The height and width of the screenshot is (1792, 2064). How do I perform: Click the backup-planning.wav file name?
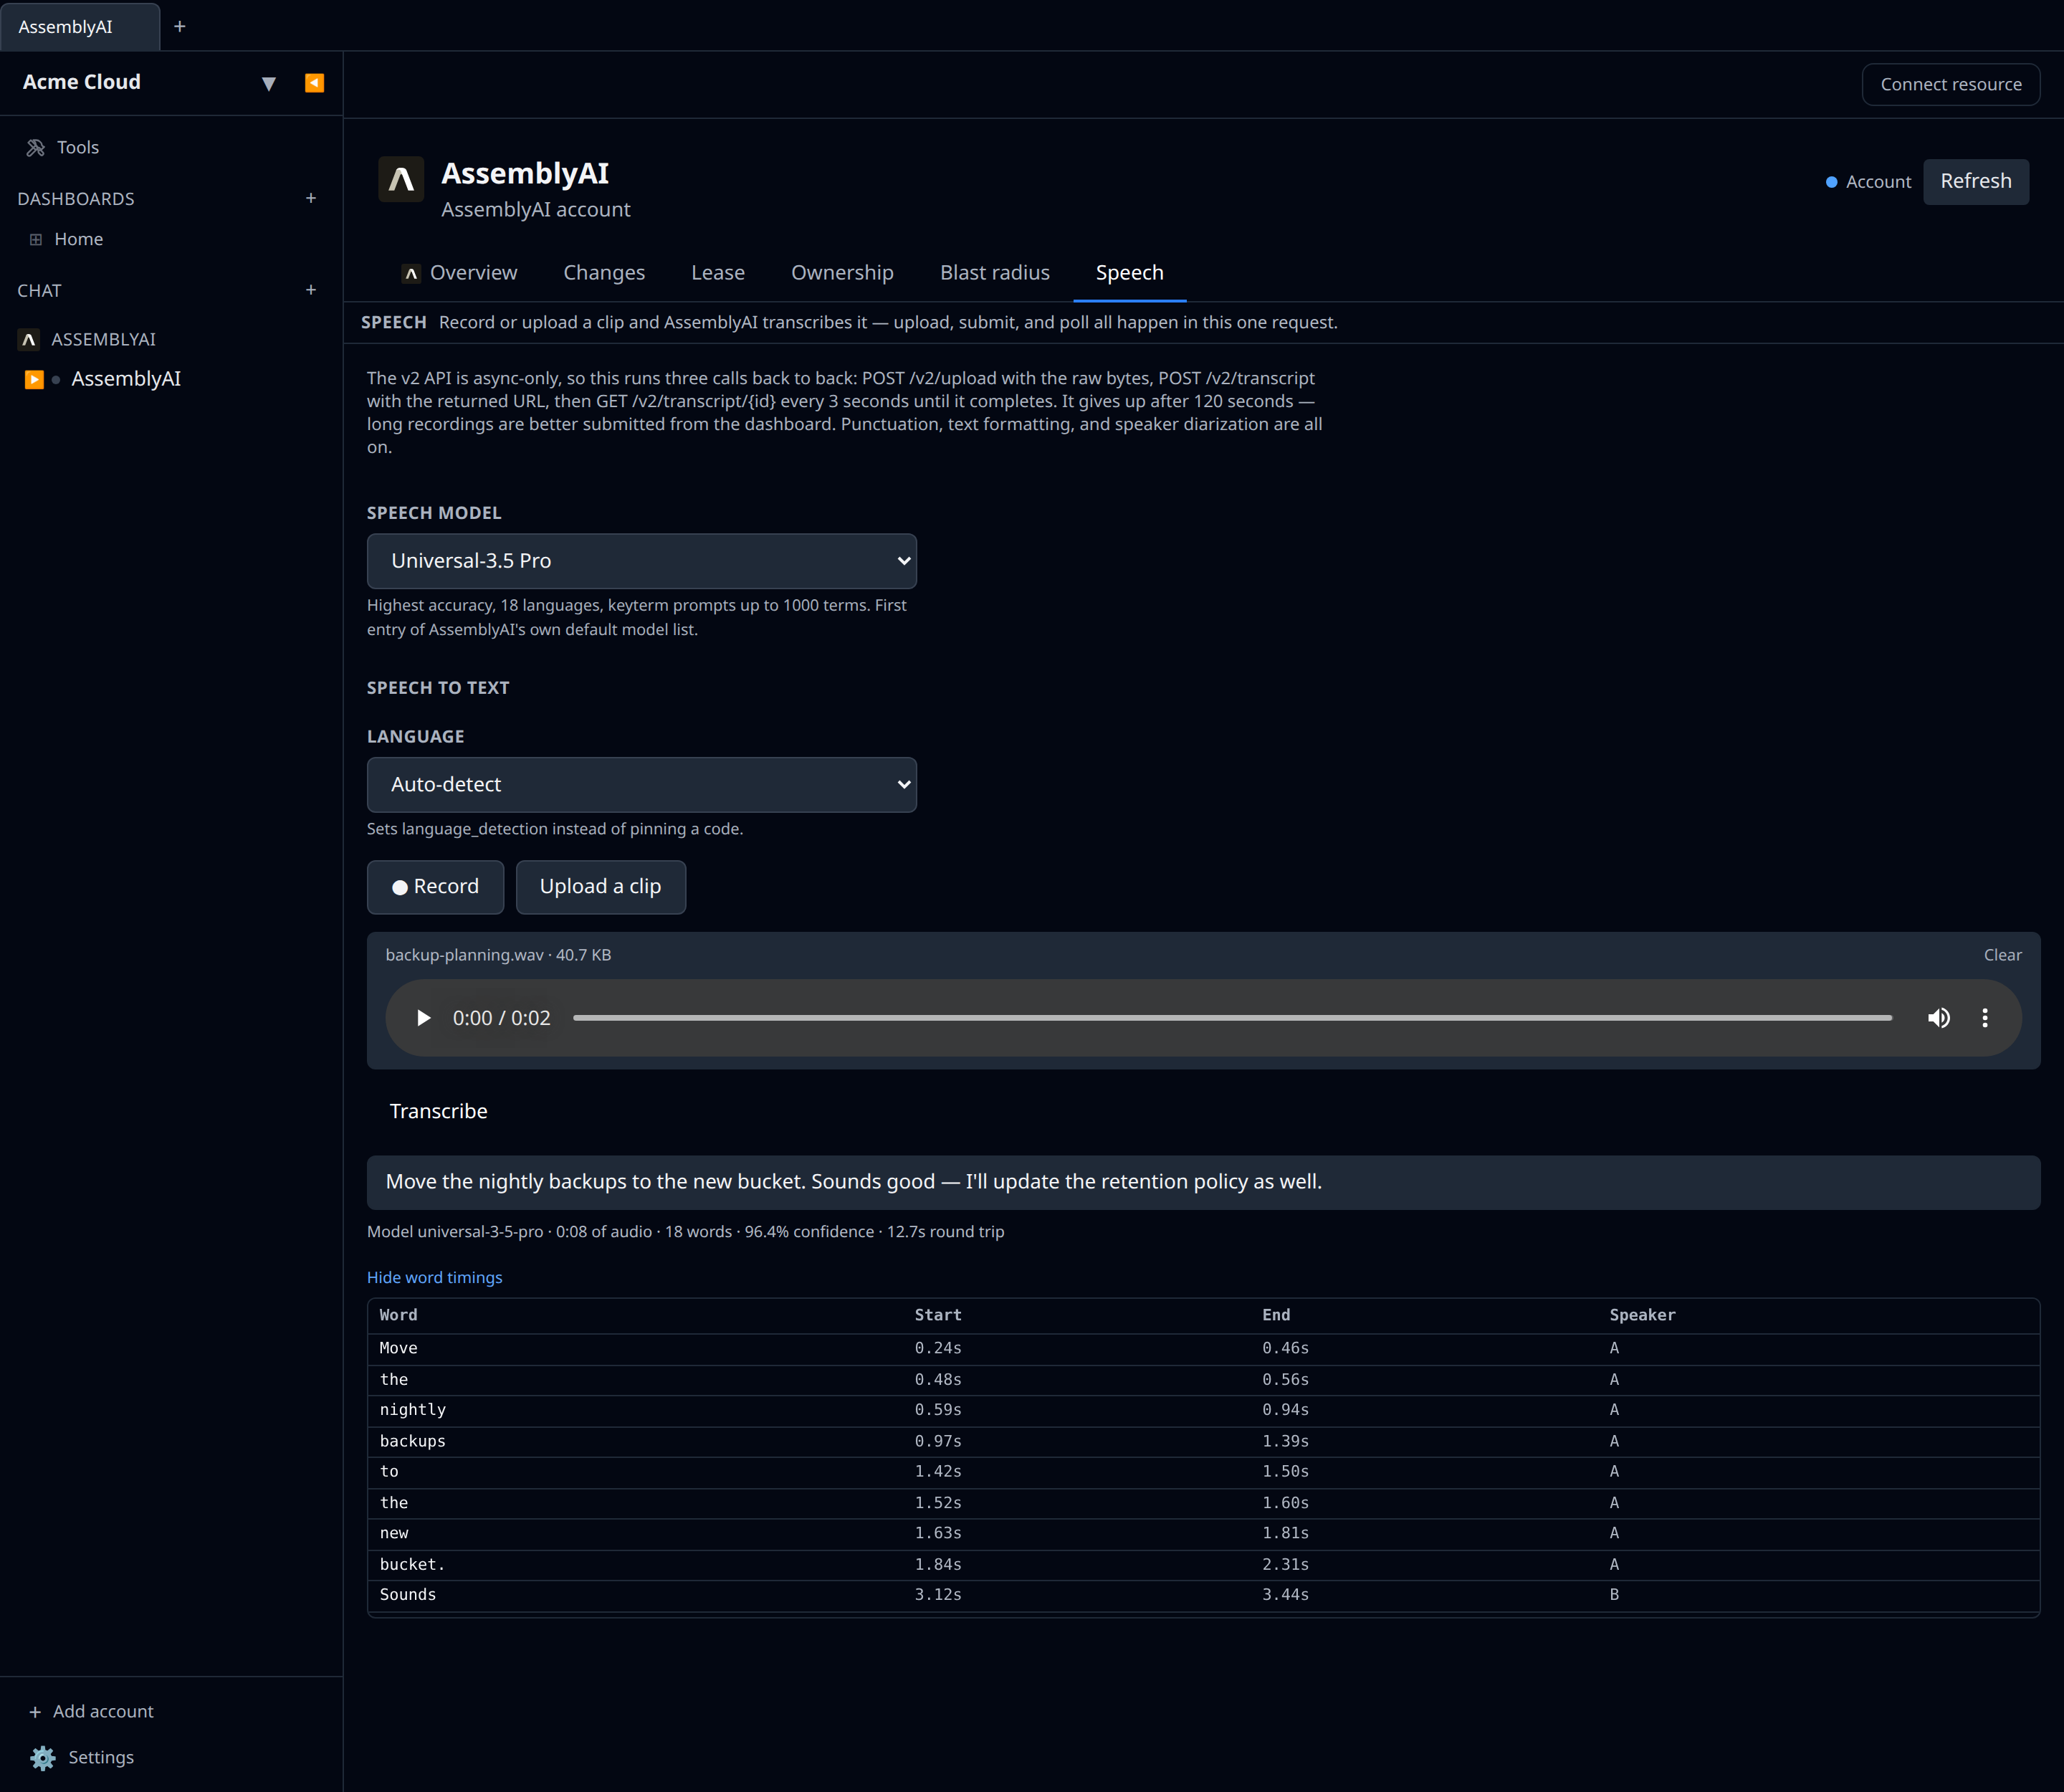(x=464, y=955)
